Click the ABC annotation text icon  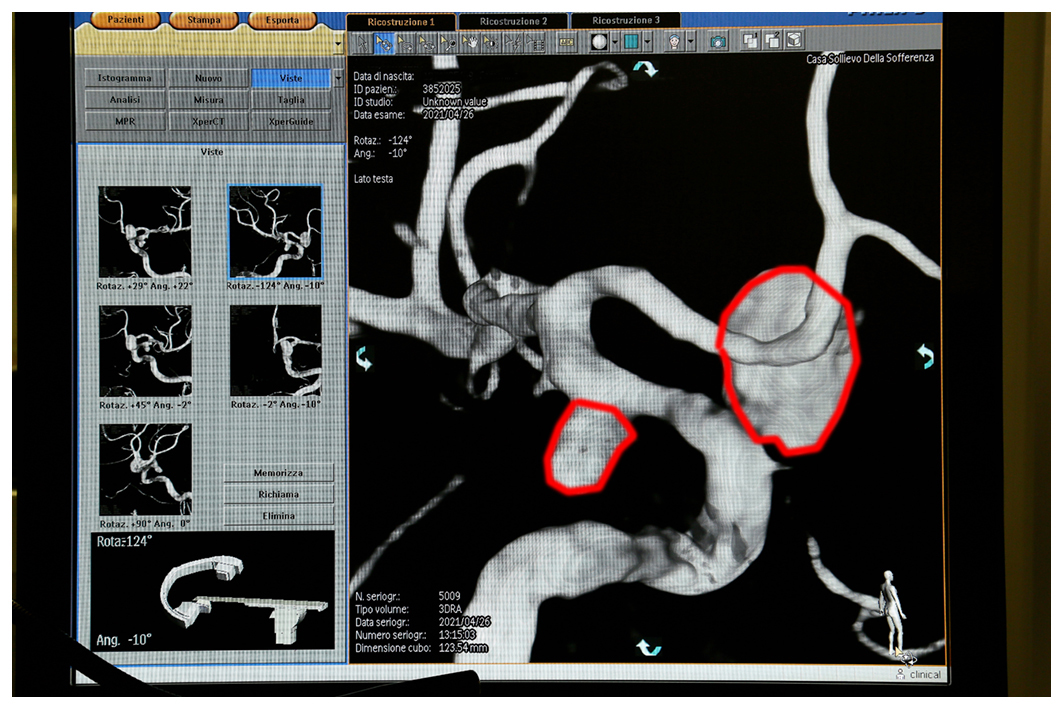coord(566,42)
